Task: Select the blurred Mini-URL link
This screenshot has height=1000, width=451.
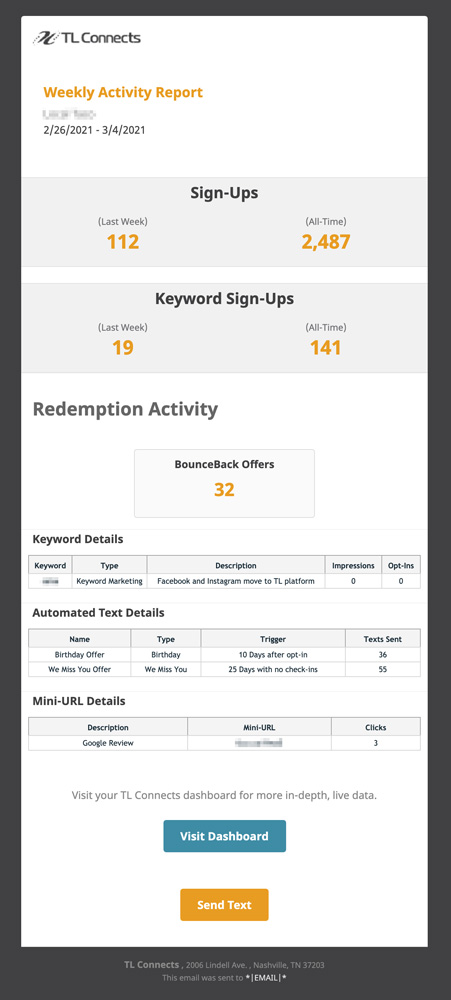Action: [x=259, y=743]
